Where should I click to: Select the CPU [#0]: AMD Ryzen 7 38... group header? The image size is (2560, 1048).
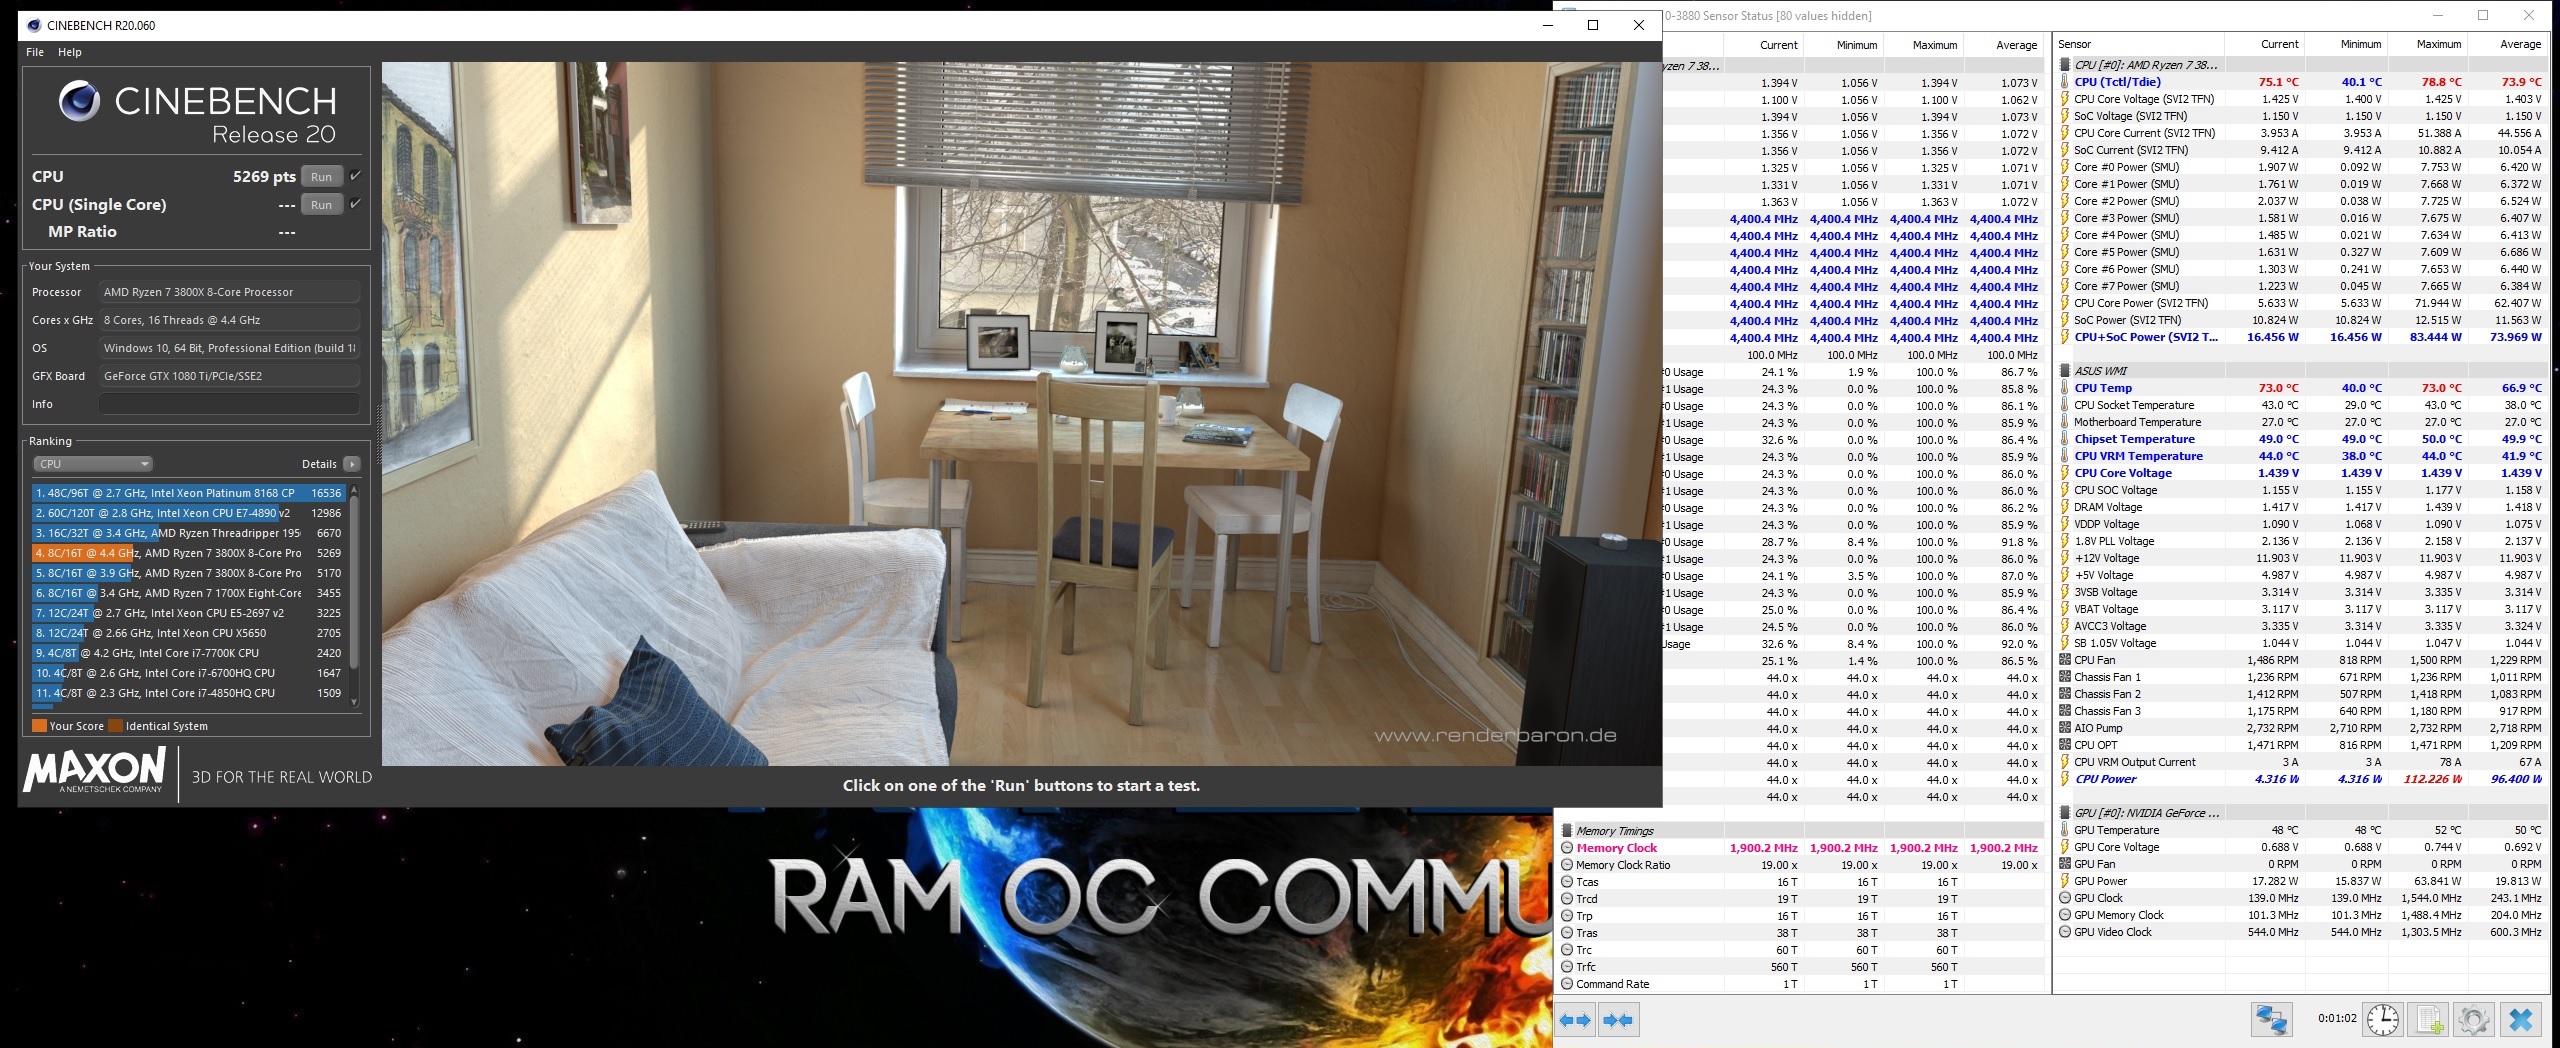tap(2301, 65)
